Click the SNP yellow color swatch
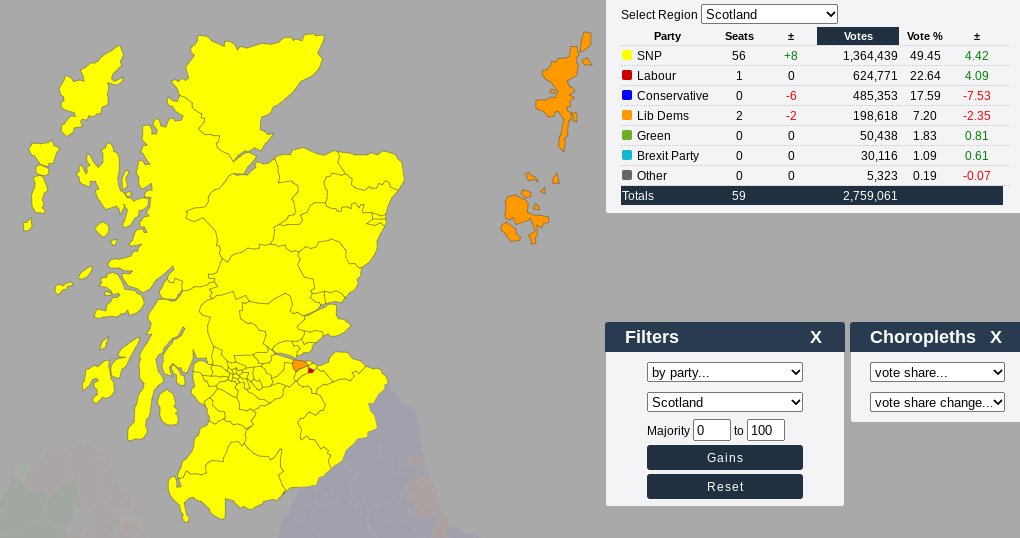The image size is (1020, 538). [x=627, y=56]
